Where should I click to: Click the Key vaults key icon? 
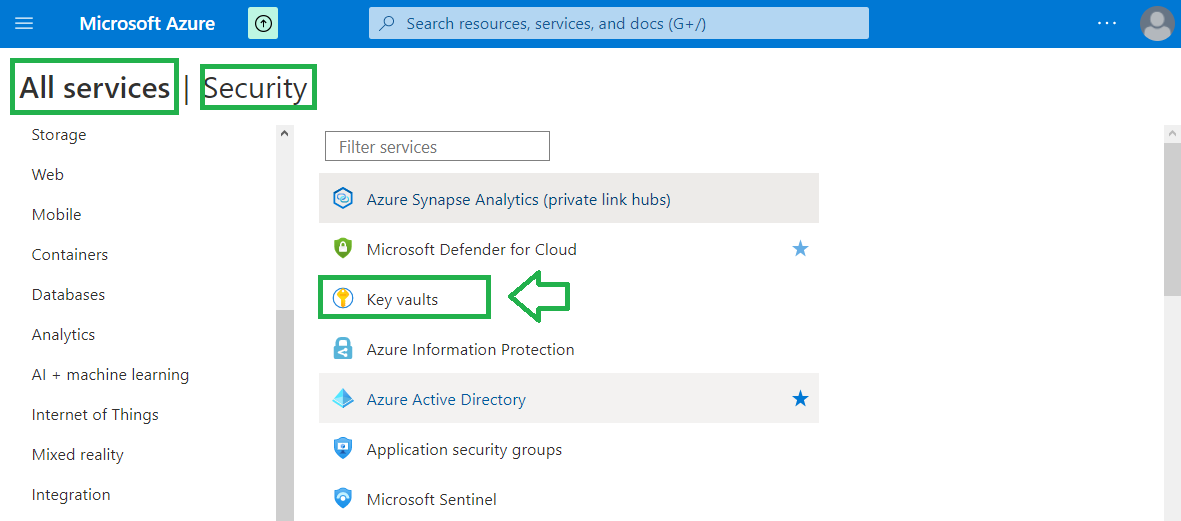click(x=343, y=299)
